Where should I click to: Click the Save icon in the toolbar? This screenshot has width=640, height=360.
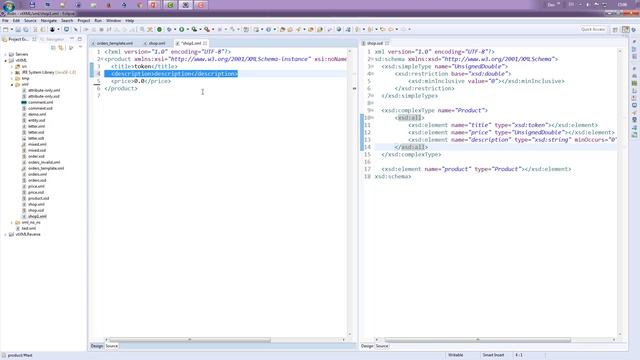[18, 29]
